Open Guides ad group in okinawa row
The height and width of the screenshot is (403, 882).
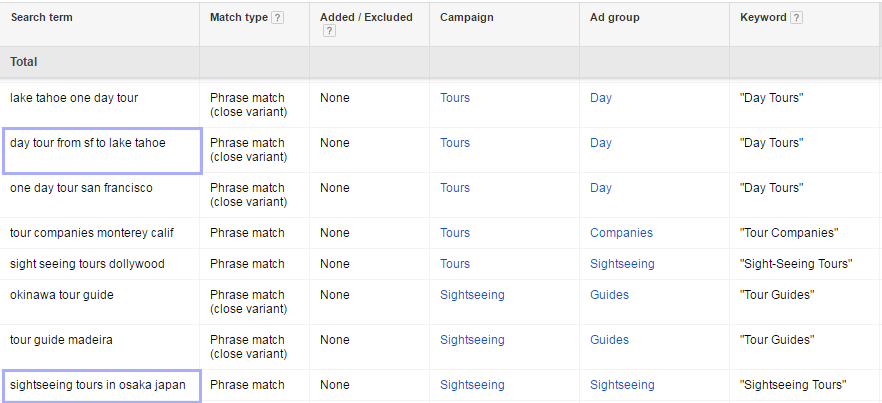click(609, 295)
